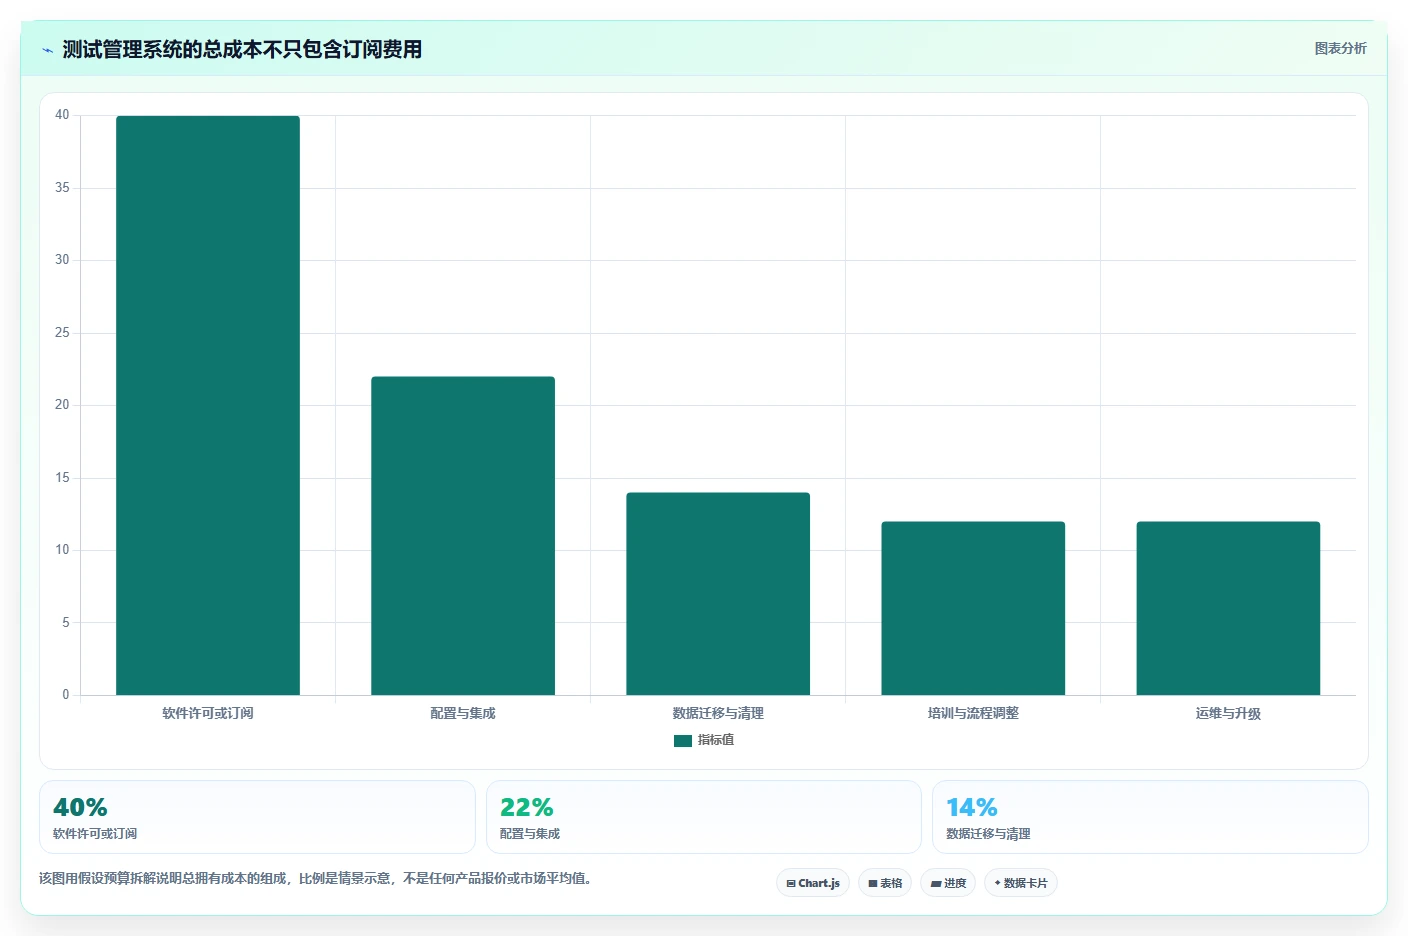Click the y-axis value 25

62,333
